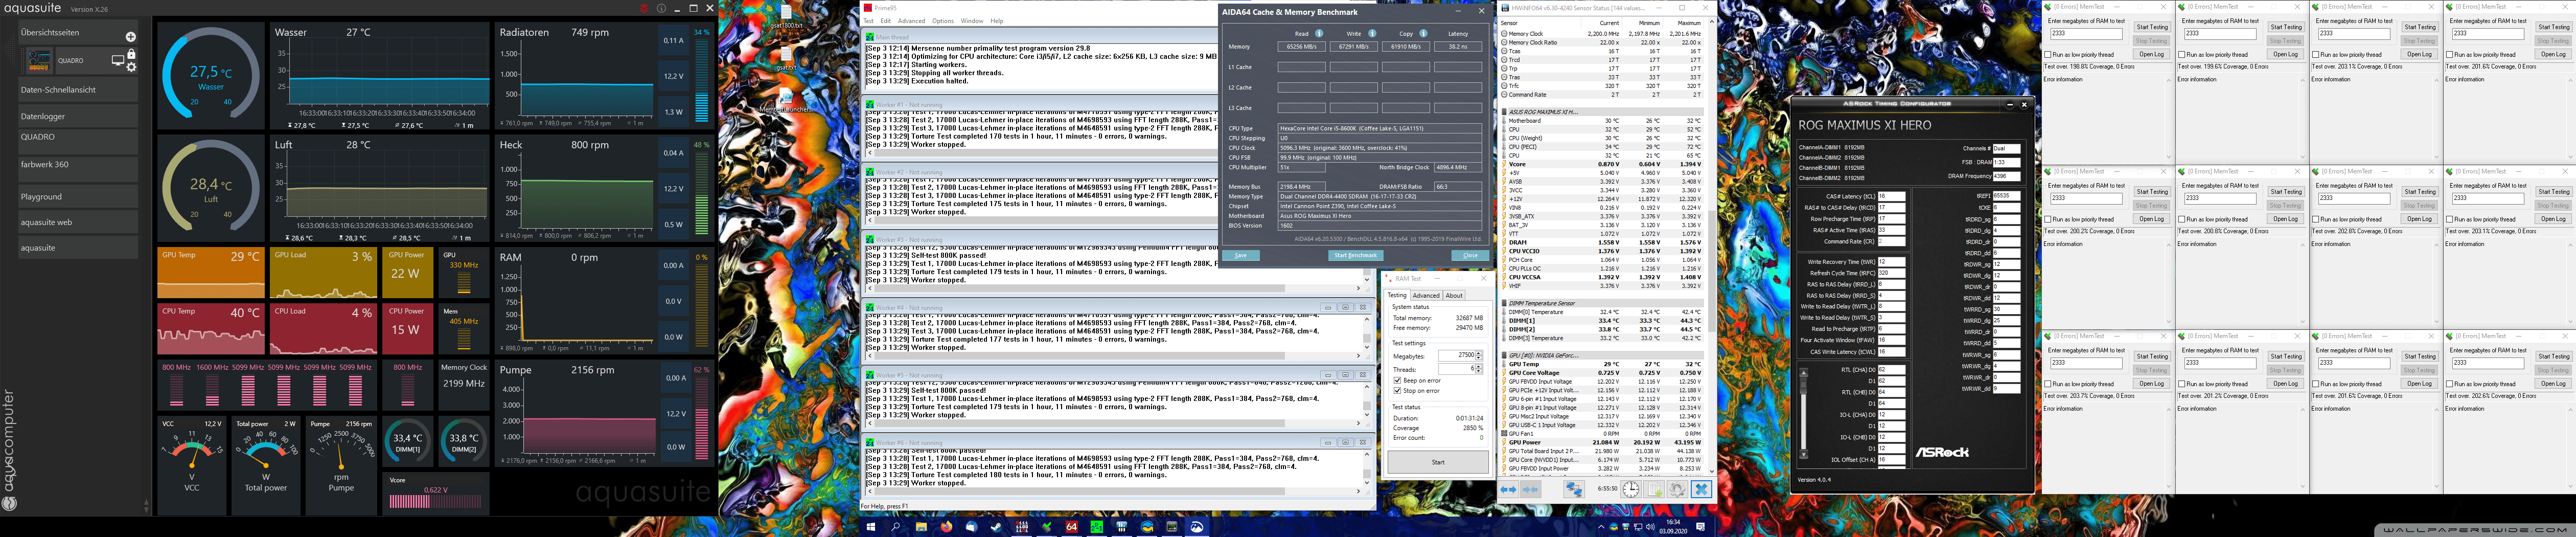Click Close button in AIDA64 benchmark

click(x=1470, y=256)
